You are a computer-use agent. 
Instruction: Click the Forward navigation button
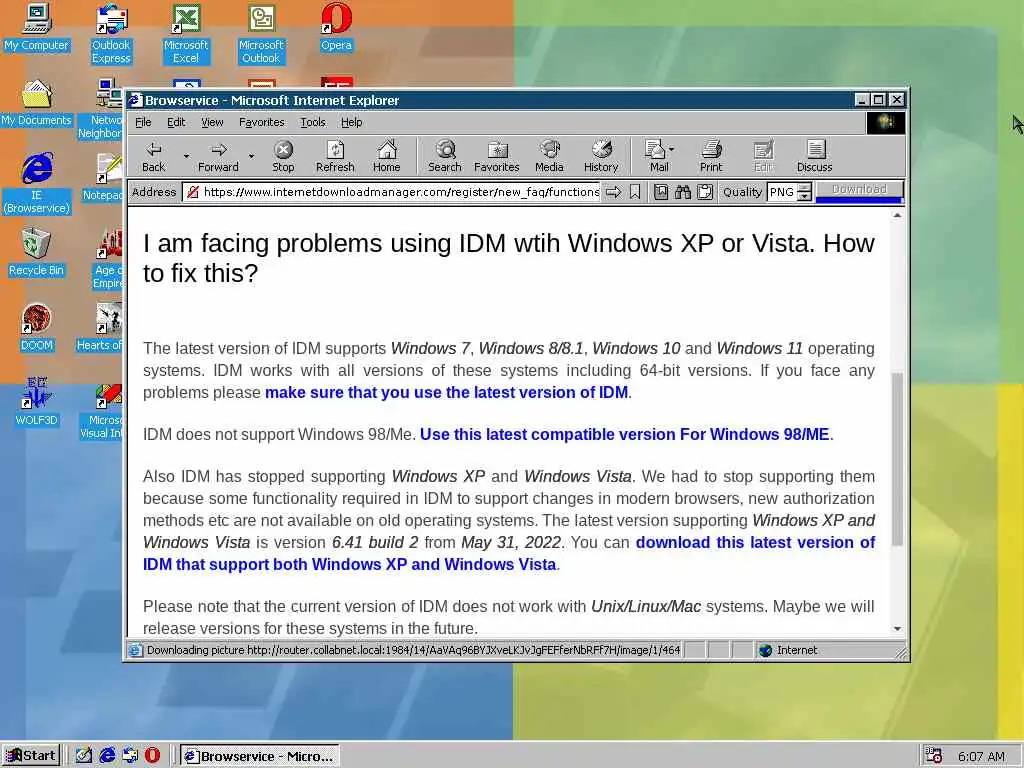click(218, 157)
